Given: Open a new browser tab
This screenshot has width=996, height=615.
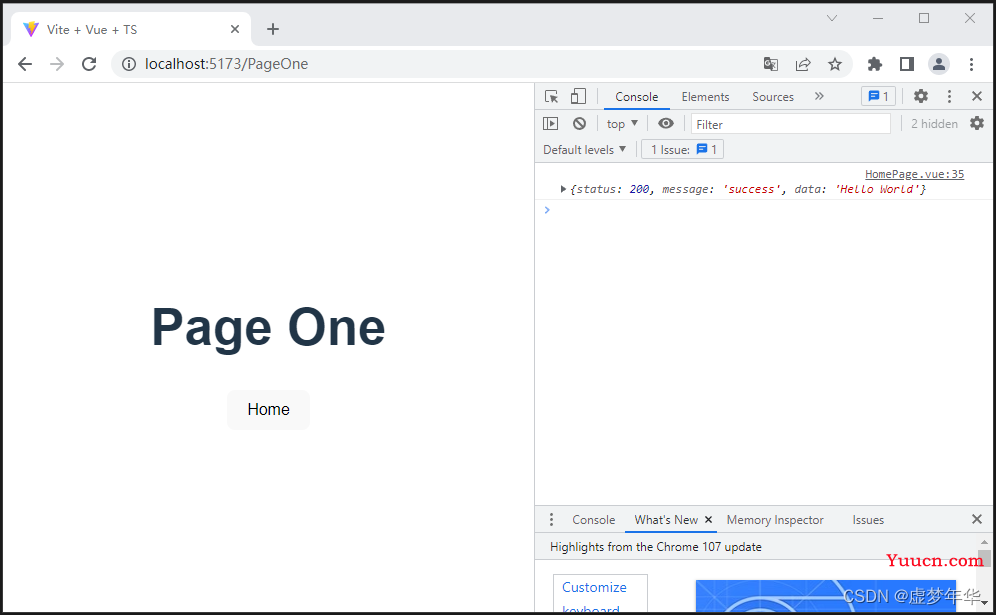Looking at the screenshot, I should (273, 29).
